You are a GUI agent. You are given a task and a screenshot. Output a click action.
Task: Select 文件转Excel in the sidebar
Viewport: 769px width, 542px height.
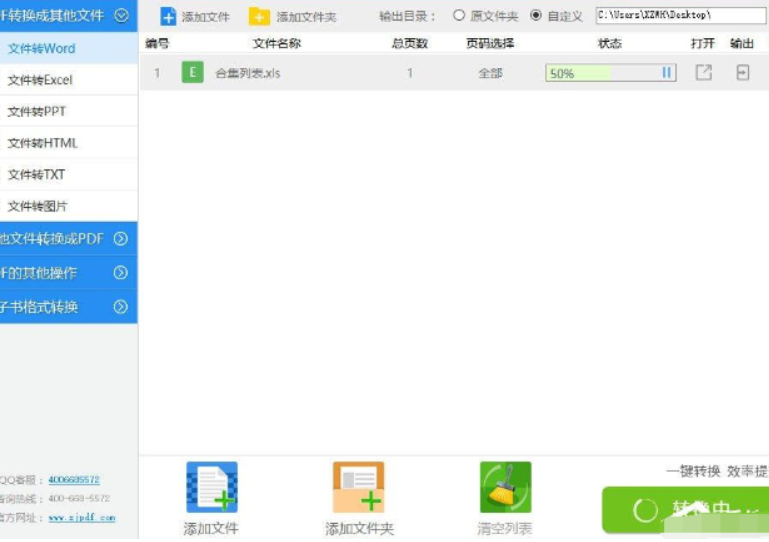(x=69, y=79)
